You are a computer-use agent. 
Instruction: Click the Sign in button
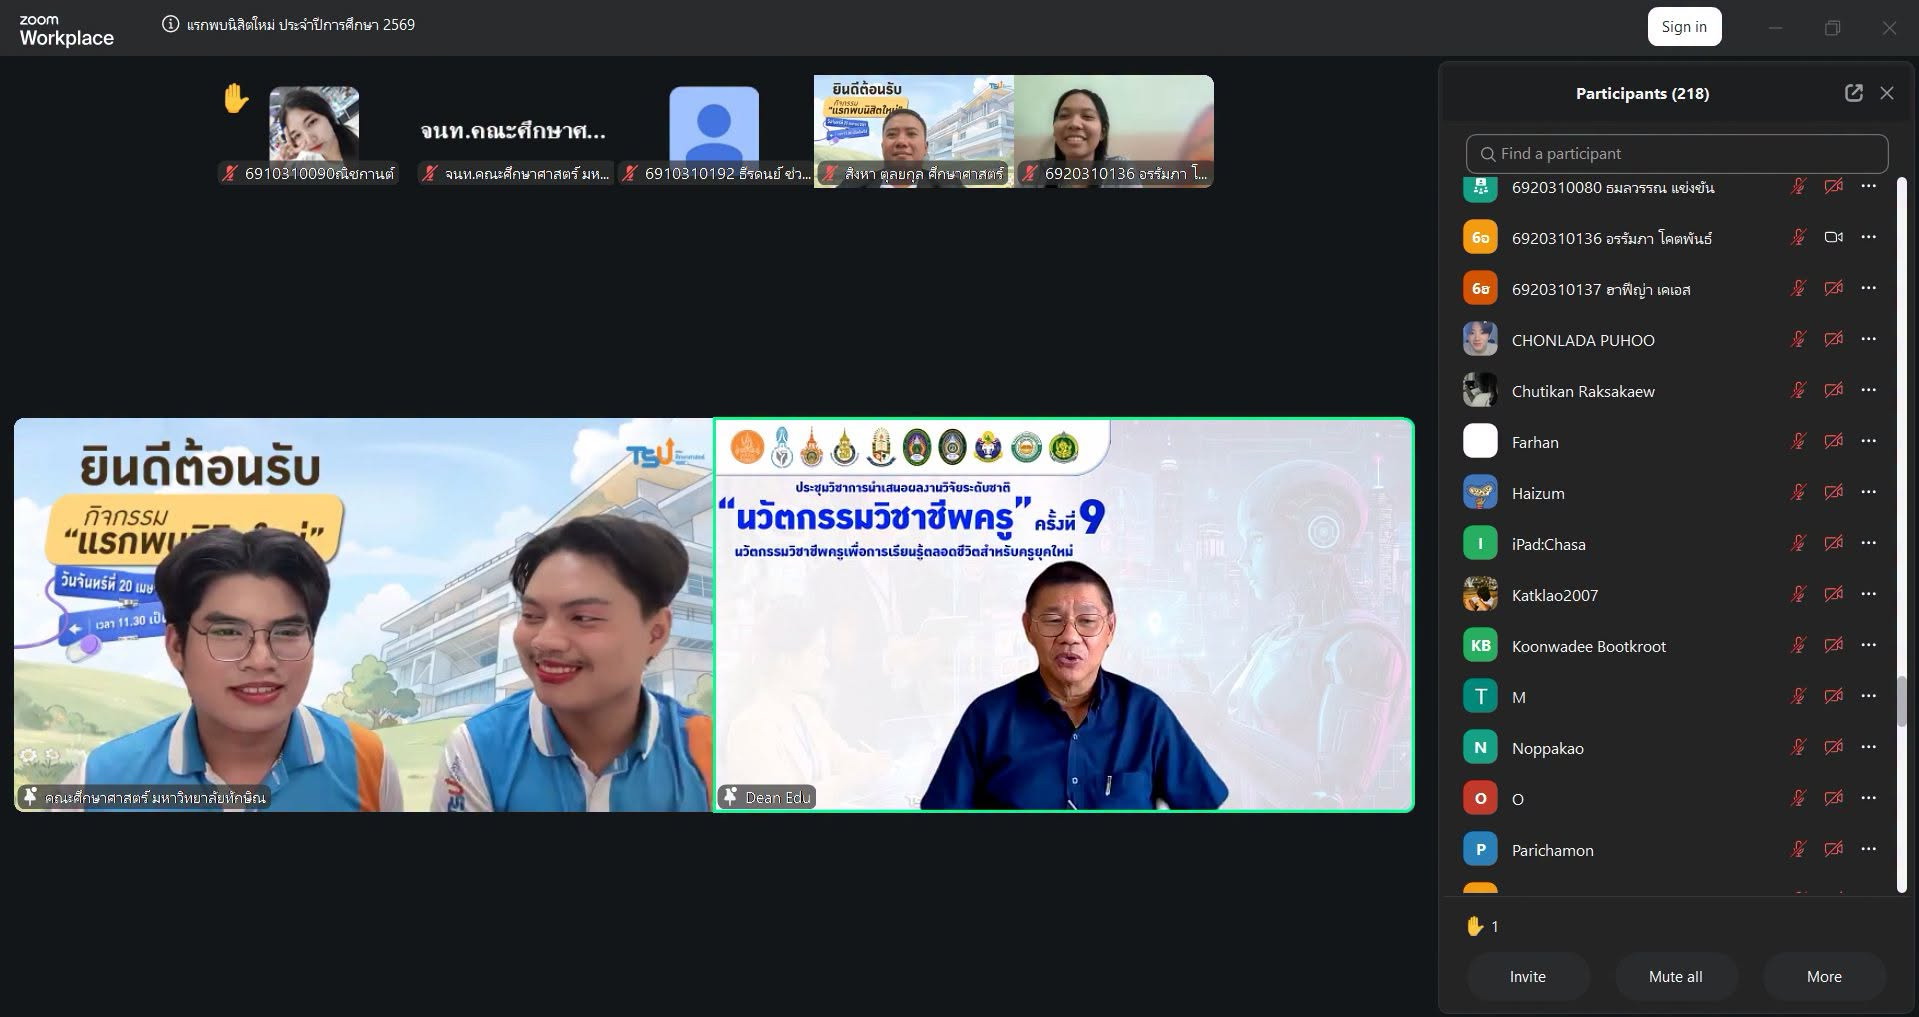[1684, 27]
